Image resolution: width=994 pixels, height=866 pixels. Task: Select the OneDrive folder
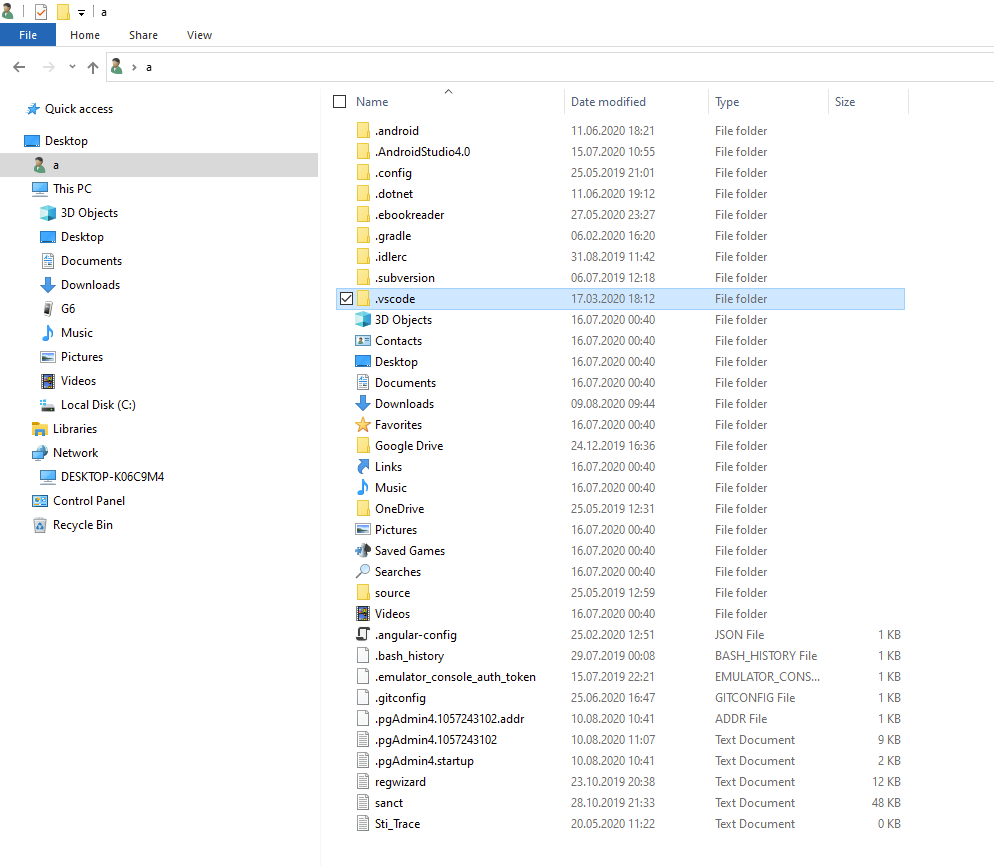coord(399,508)
